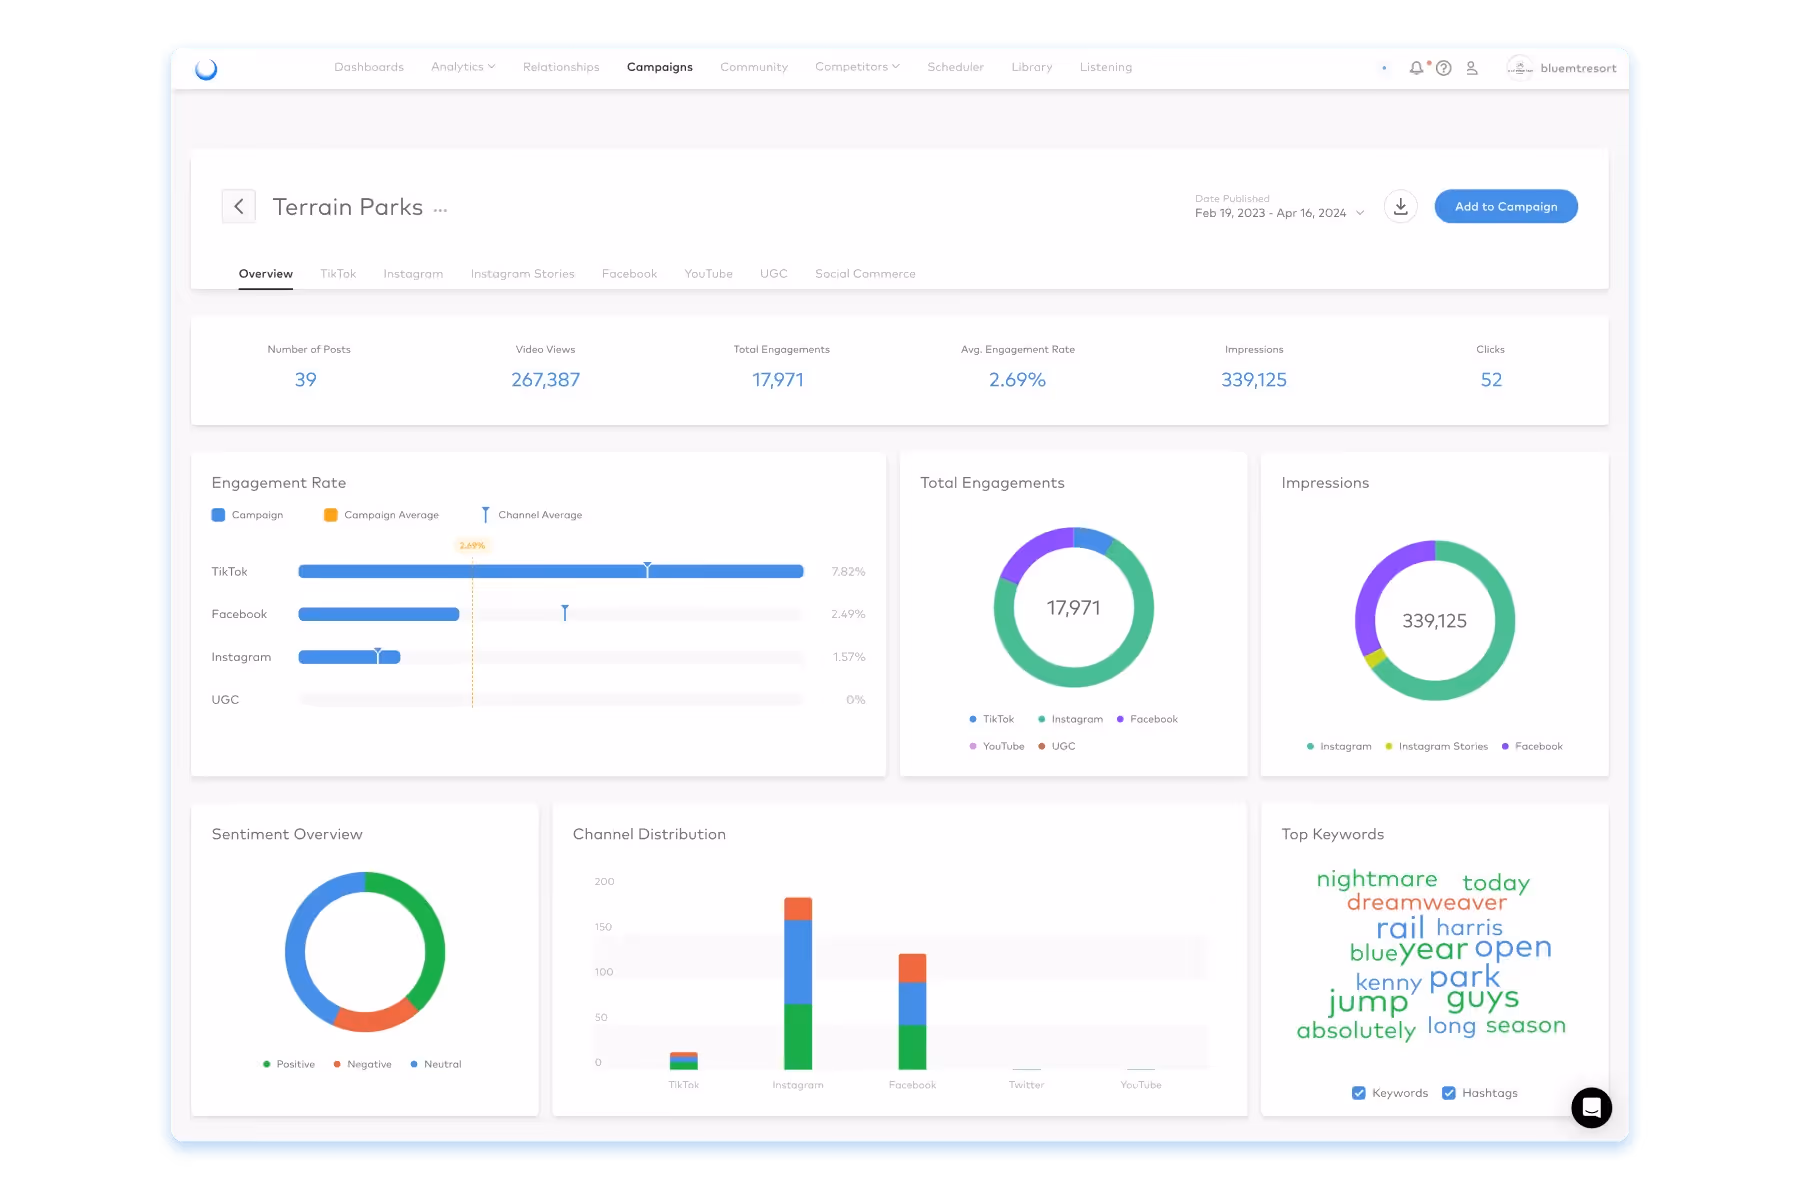
Task: Disable the Keywords checkbox in Top Keywords
Action: (x=1358, y=1093)
